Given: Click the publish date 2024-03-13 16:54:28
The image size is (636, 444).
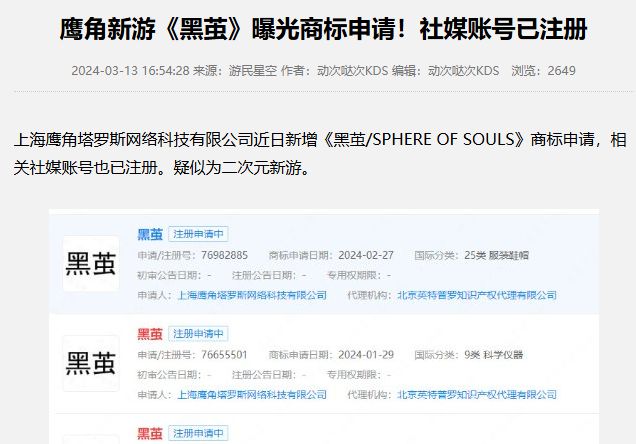Looking at the screenshot, I should (131, 71).
